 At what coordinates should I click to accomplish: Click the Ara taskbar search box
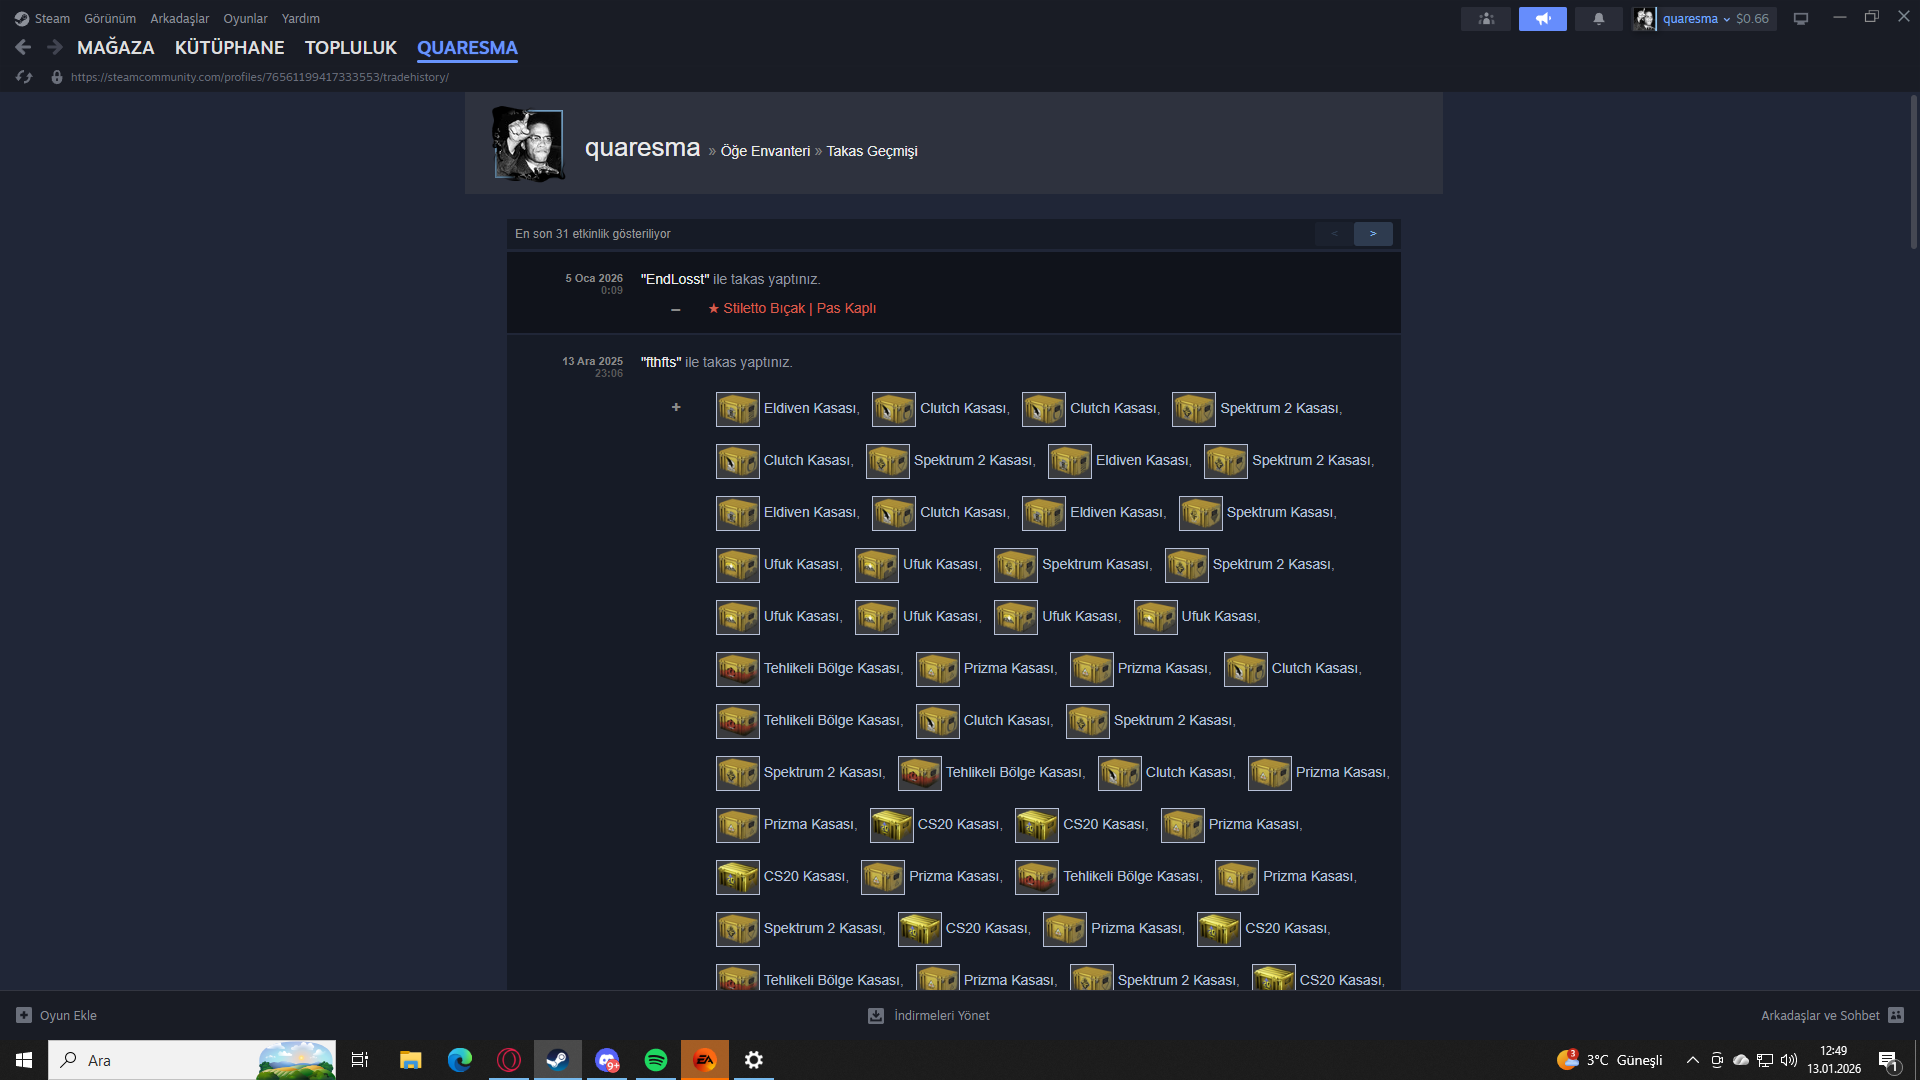pyautogui.click(x=192, y=1060)
